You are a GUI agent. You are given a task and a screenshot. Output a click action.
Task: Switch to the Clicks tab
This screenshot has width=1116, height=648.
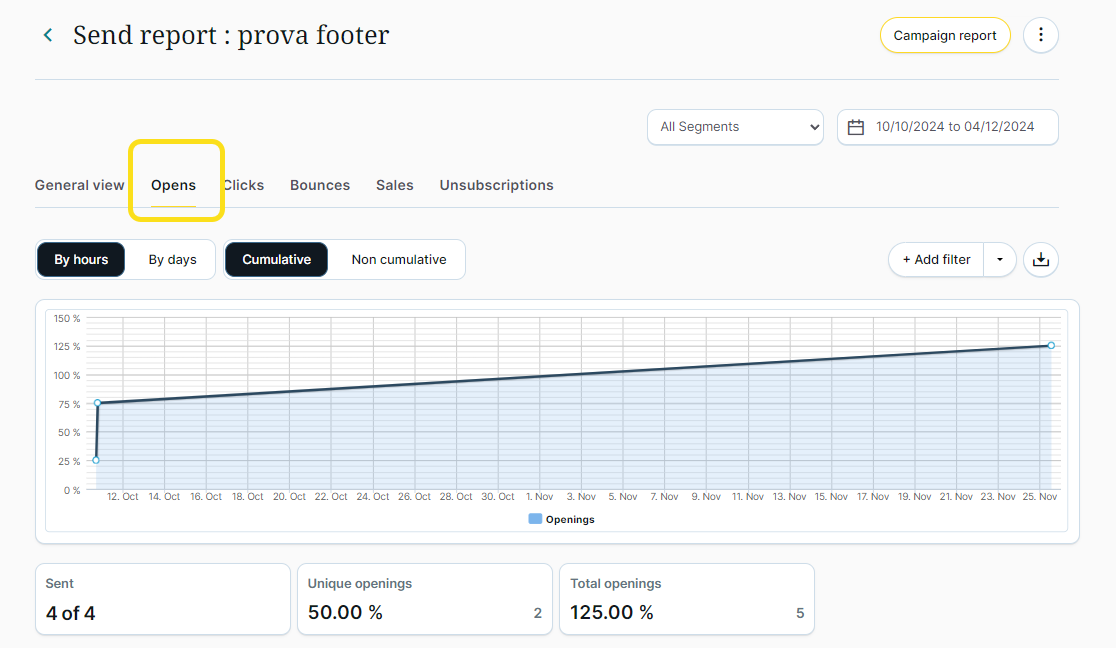(x=245, y=185)
